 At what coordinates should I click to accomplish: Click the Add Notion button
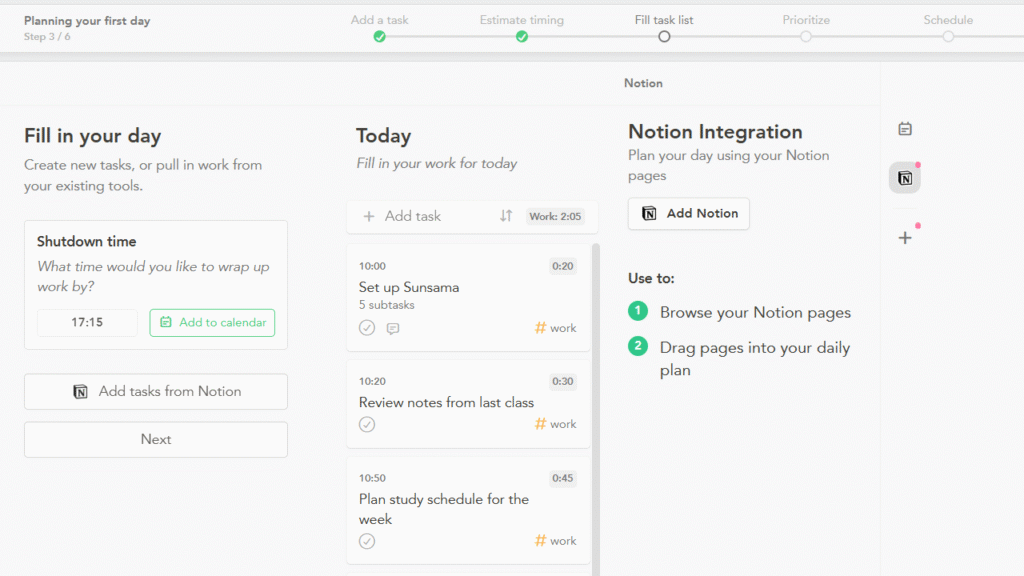point(689,214)
